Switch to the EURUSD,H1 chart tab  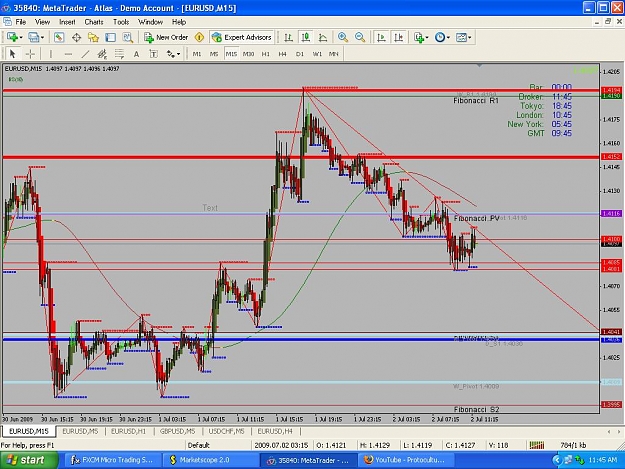(128, 431)
